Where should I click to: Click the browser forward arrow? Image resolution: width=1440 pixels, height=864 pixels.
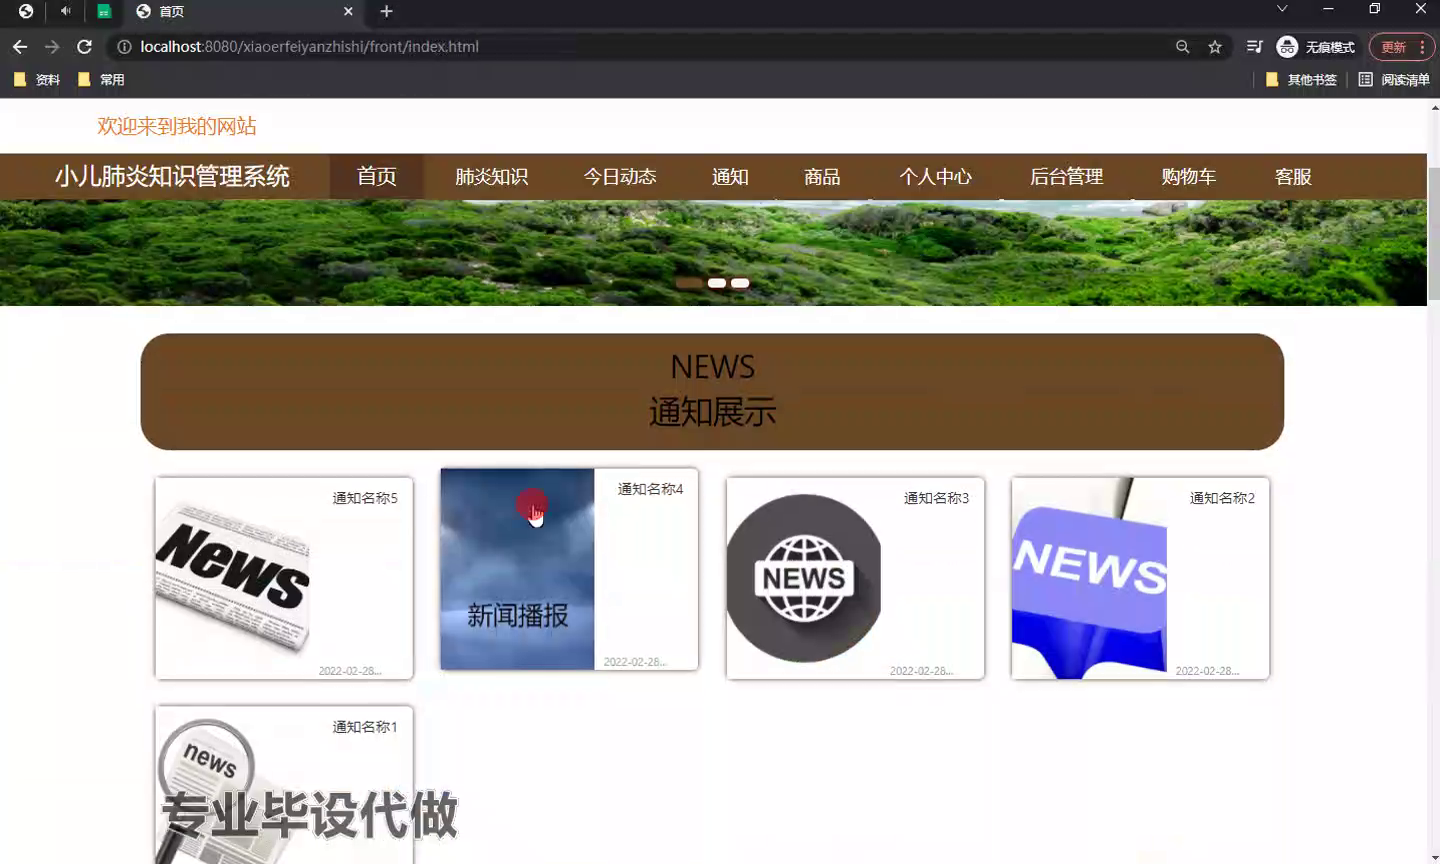[x=52, y=47]
